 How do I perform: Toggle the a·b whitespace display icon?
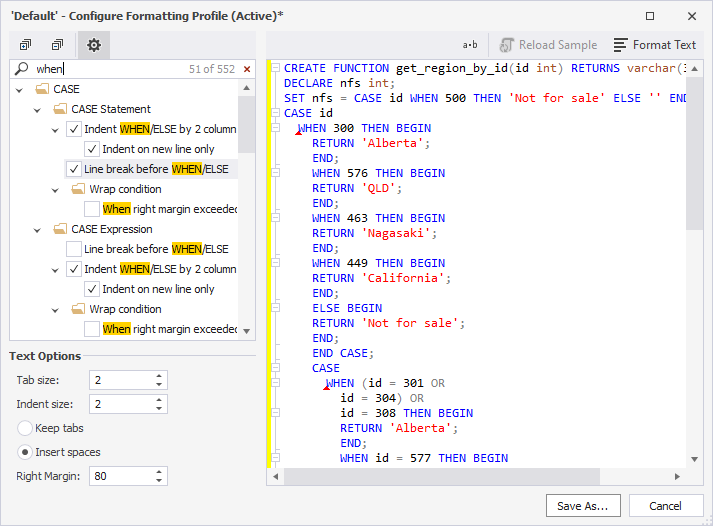coord(470,45)
